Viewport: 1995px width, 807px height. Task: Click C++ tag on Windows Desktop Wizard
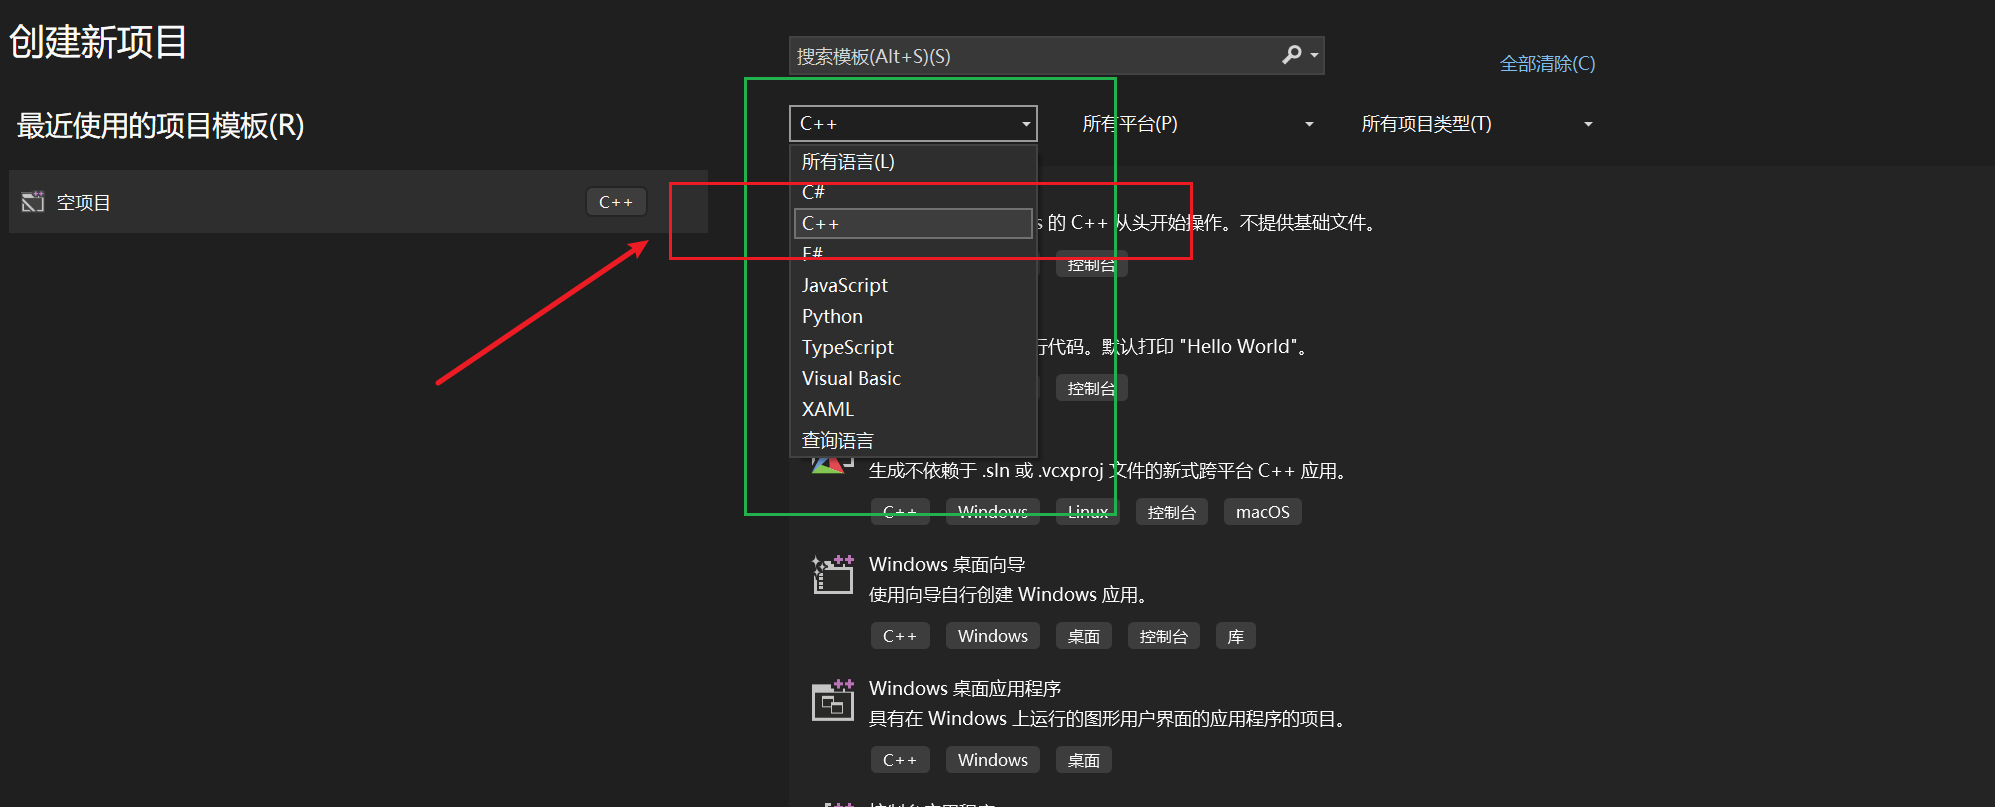pos(900,636)
